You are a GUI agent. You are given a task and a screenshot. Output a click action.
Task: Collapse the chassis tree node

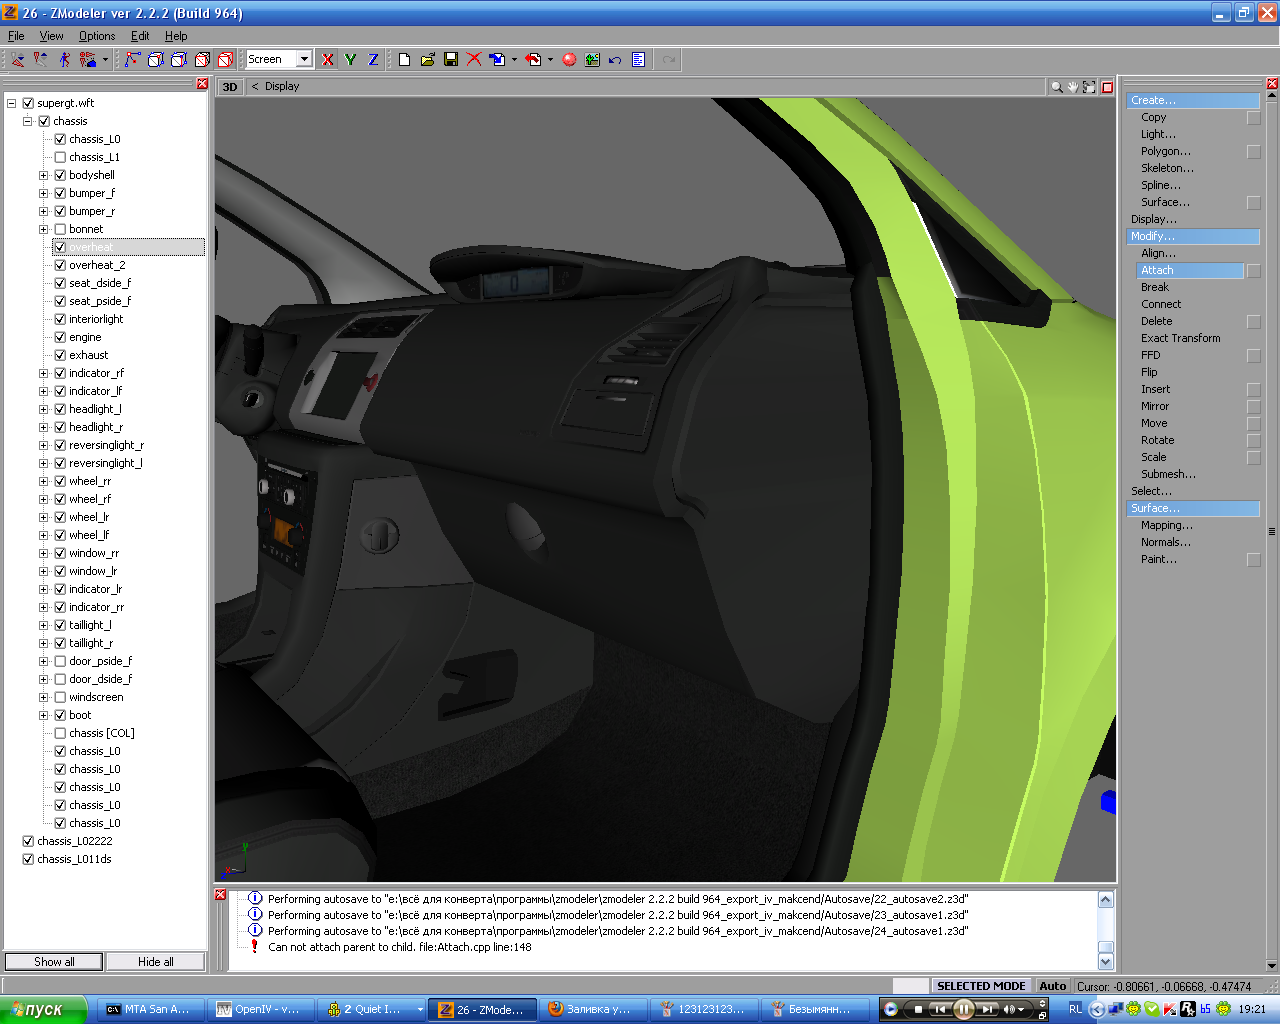click(x=28, y=121)
